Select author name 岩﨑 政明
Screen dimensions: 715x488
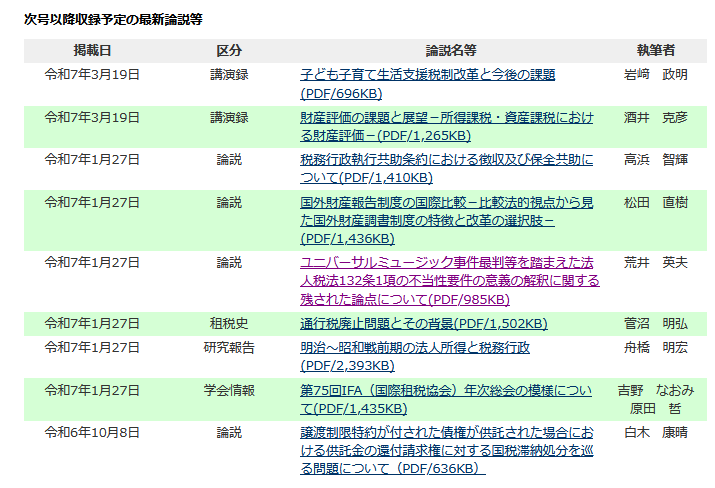pos(655,74)
